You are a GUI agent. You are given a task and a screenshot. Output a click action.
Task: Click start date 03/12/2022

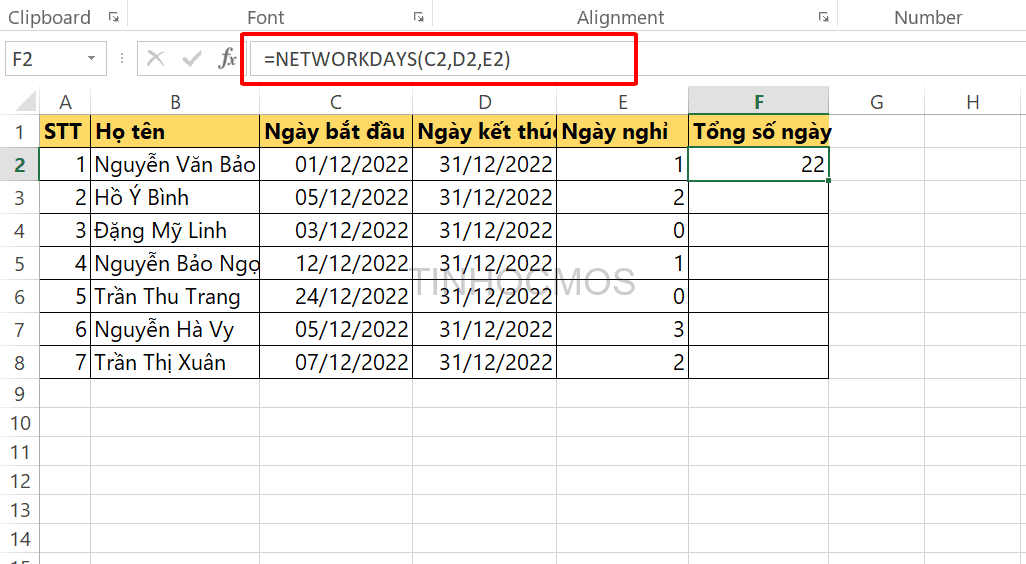pos(336,230)
